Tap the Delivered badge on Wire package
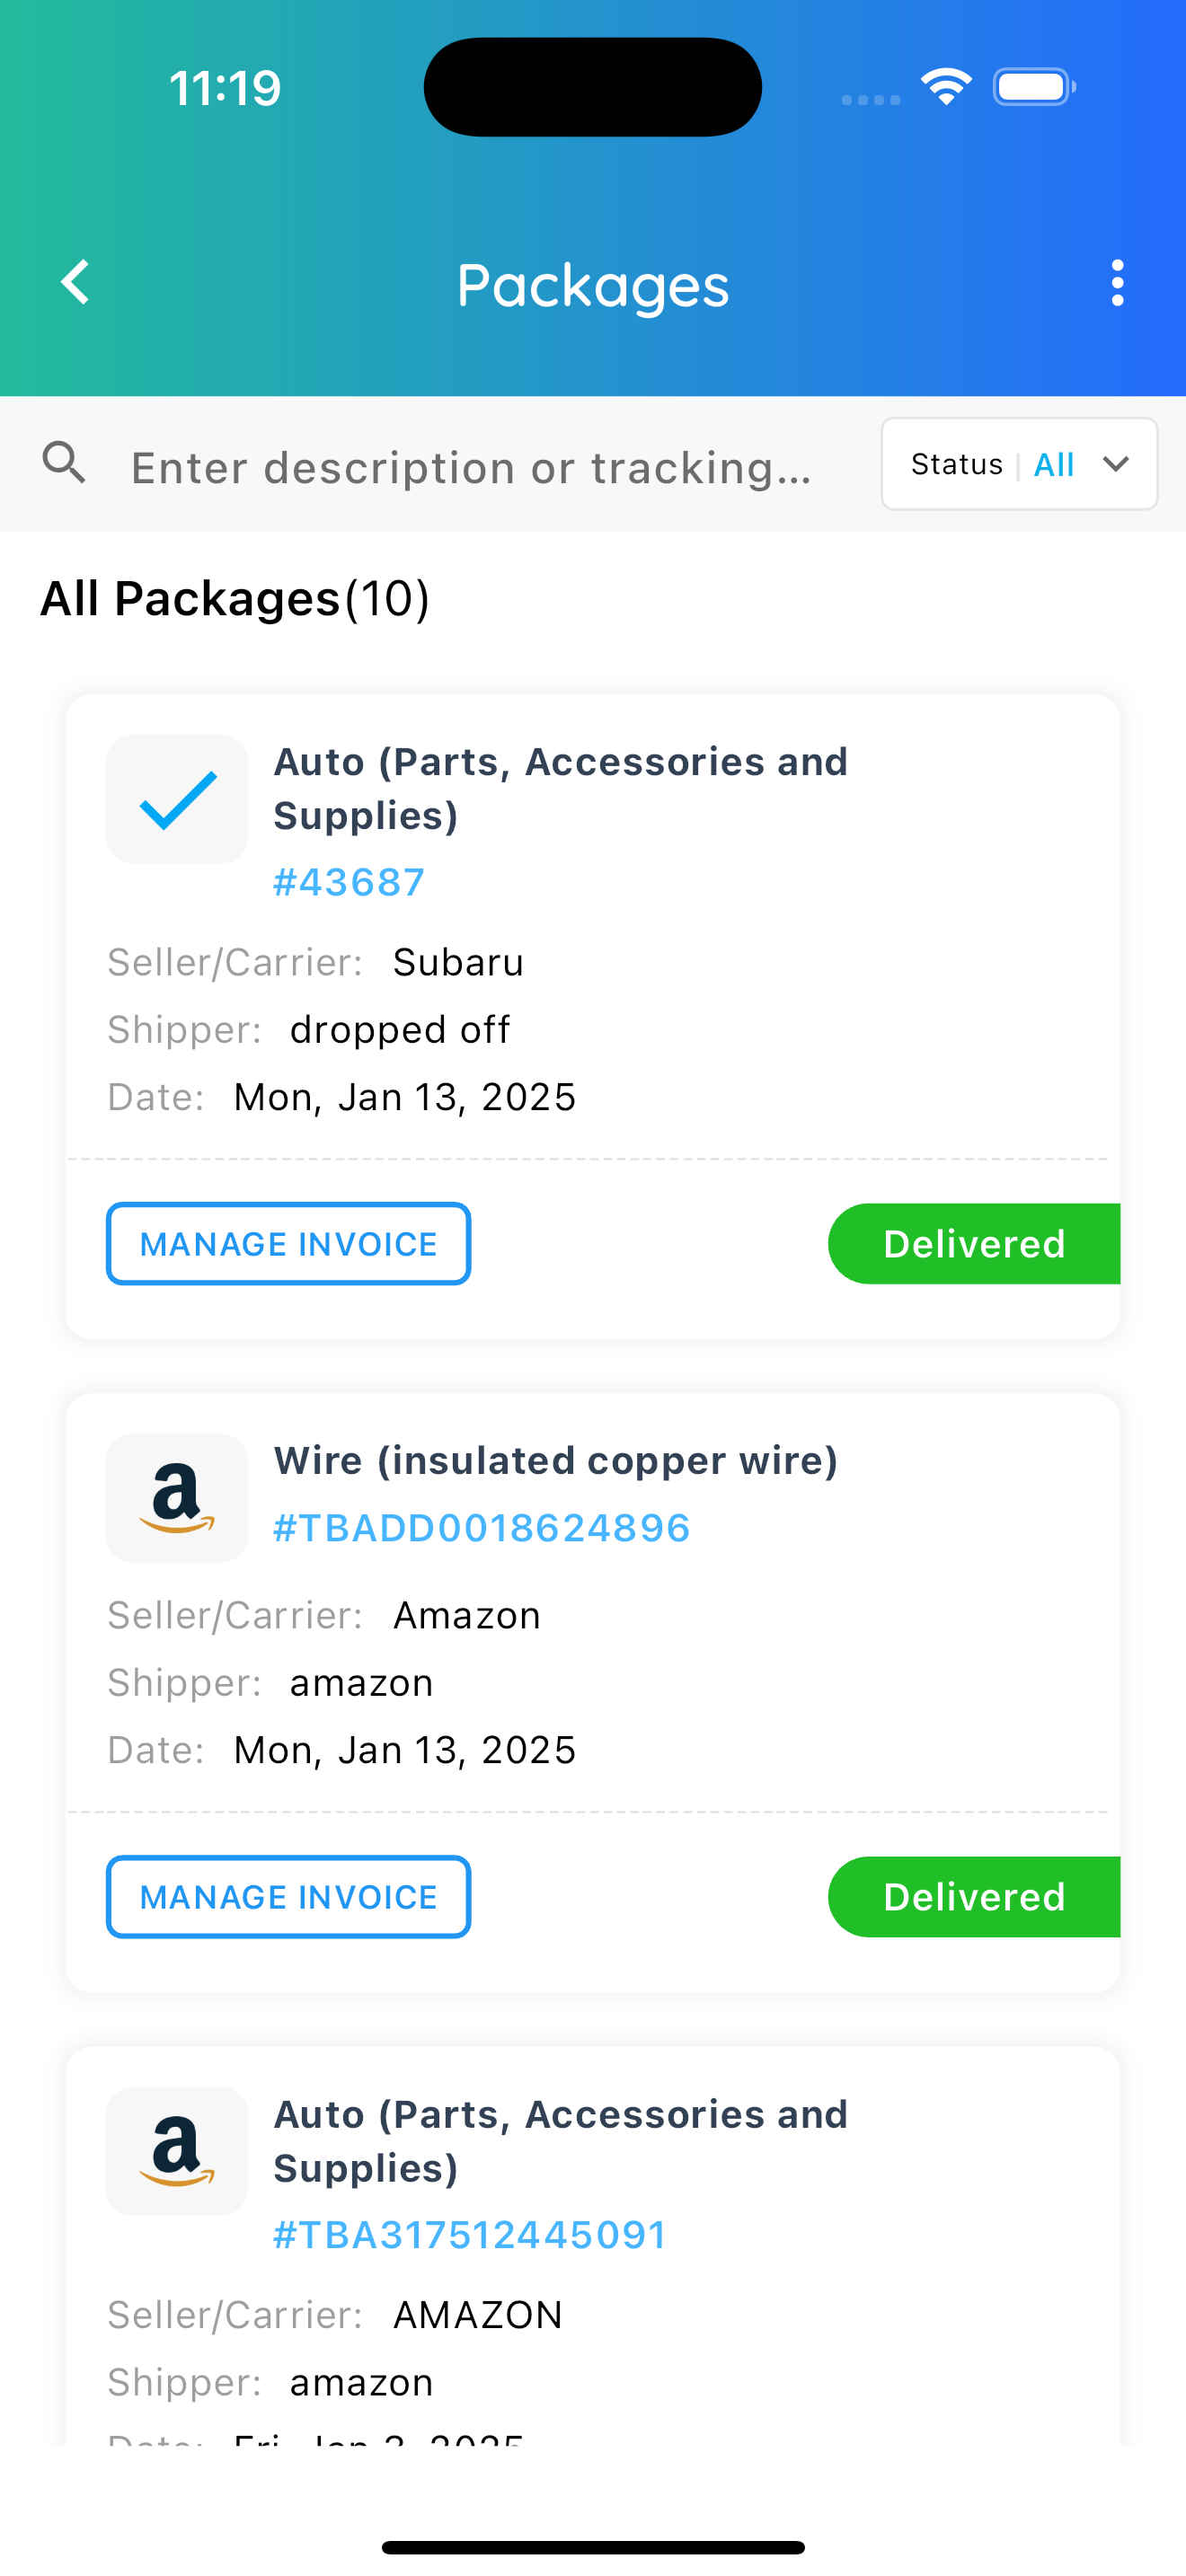 pyautogui.click(x=974, y=1896)
